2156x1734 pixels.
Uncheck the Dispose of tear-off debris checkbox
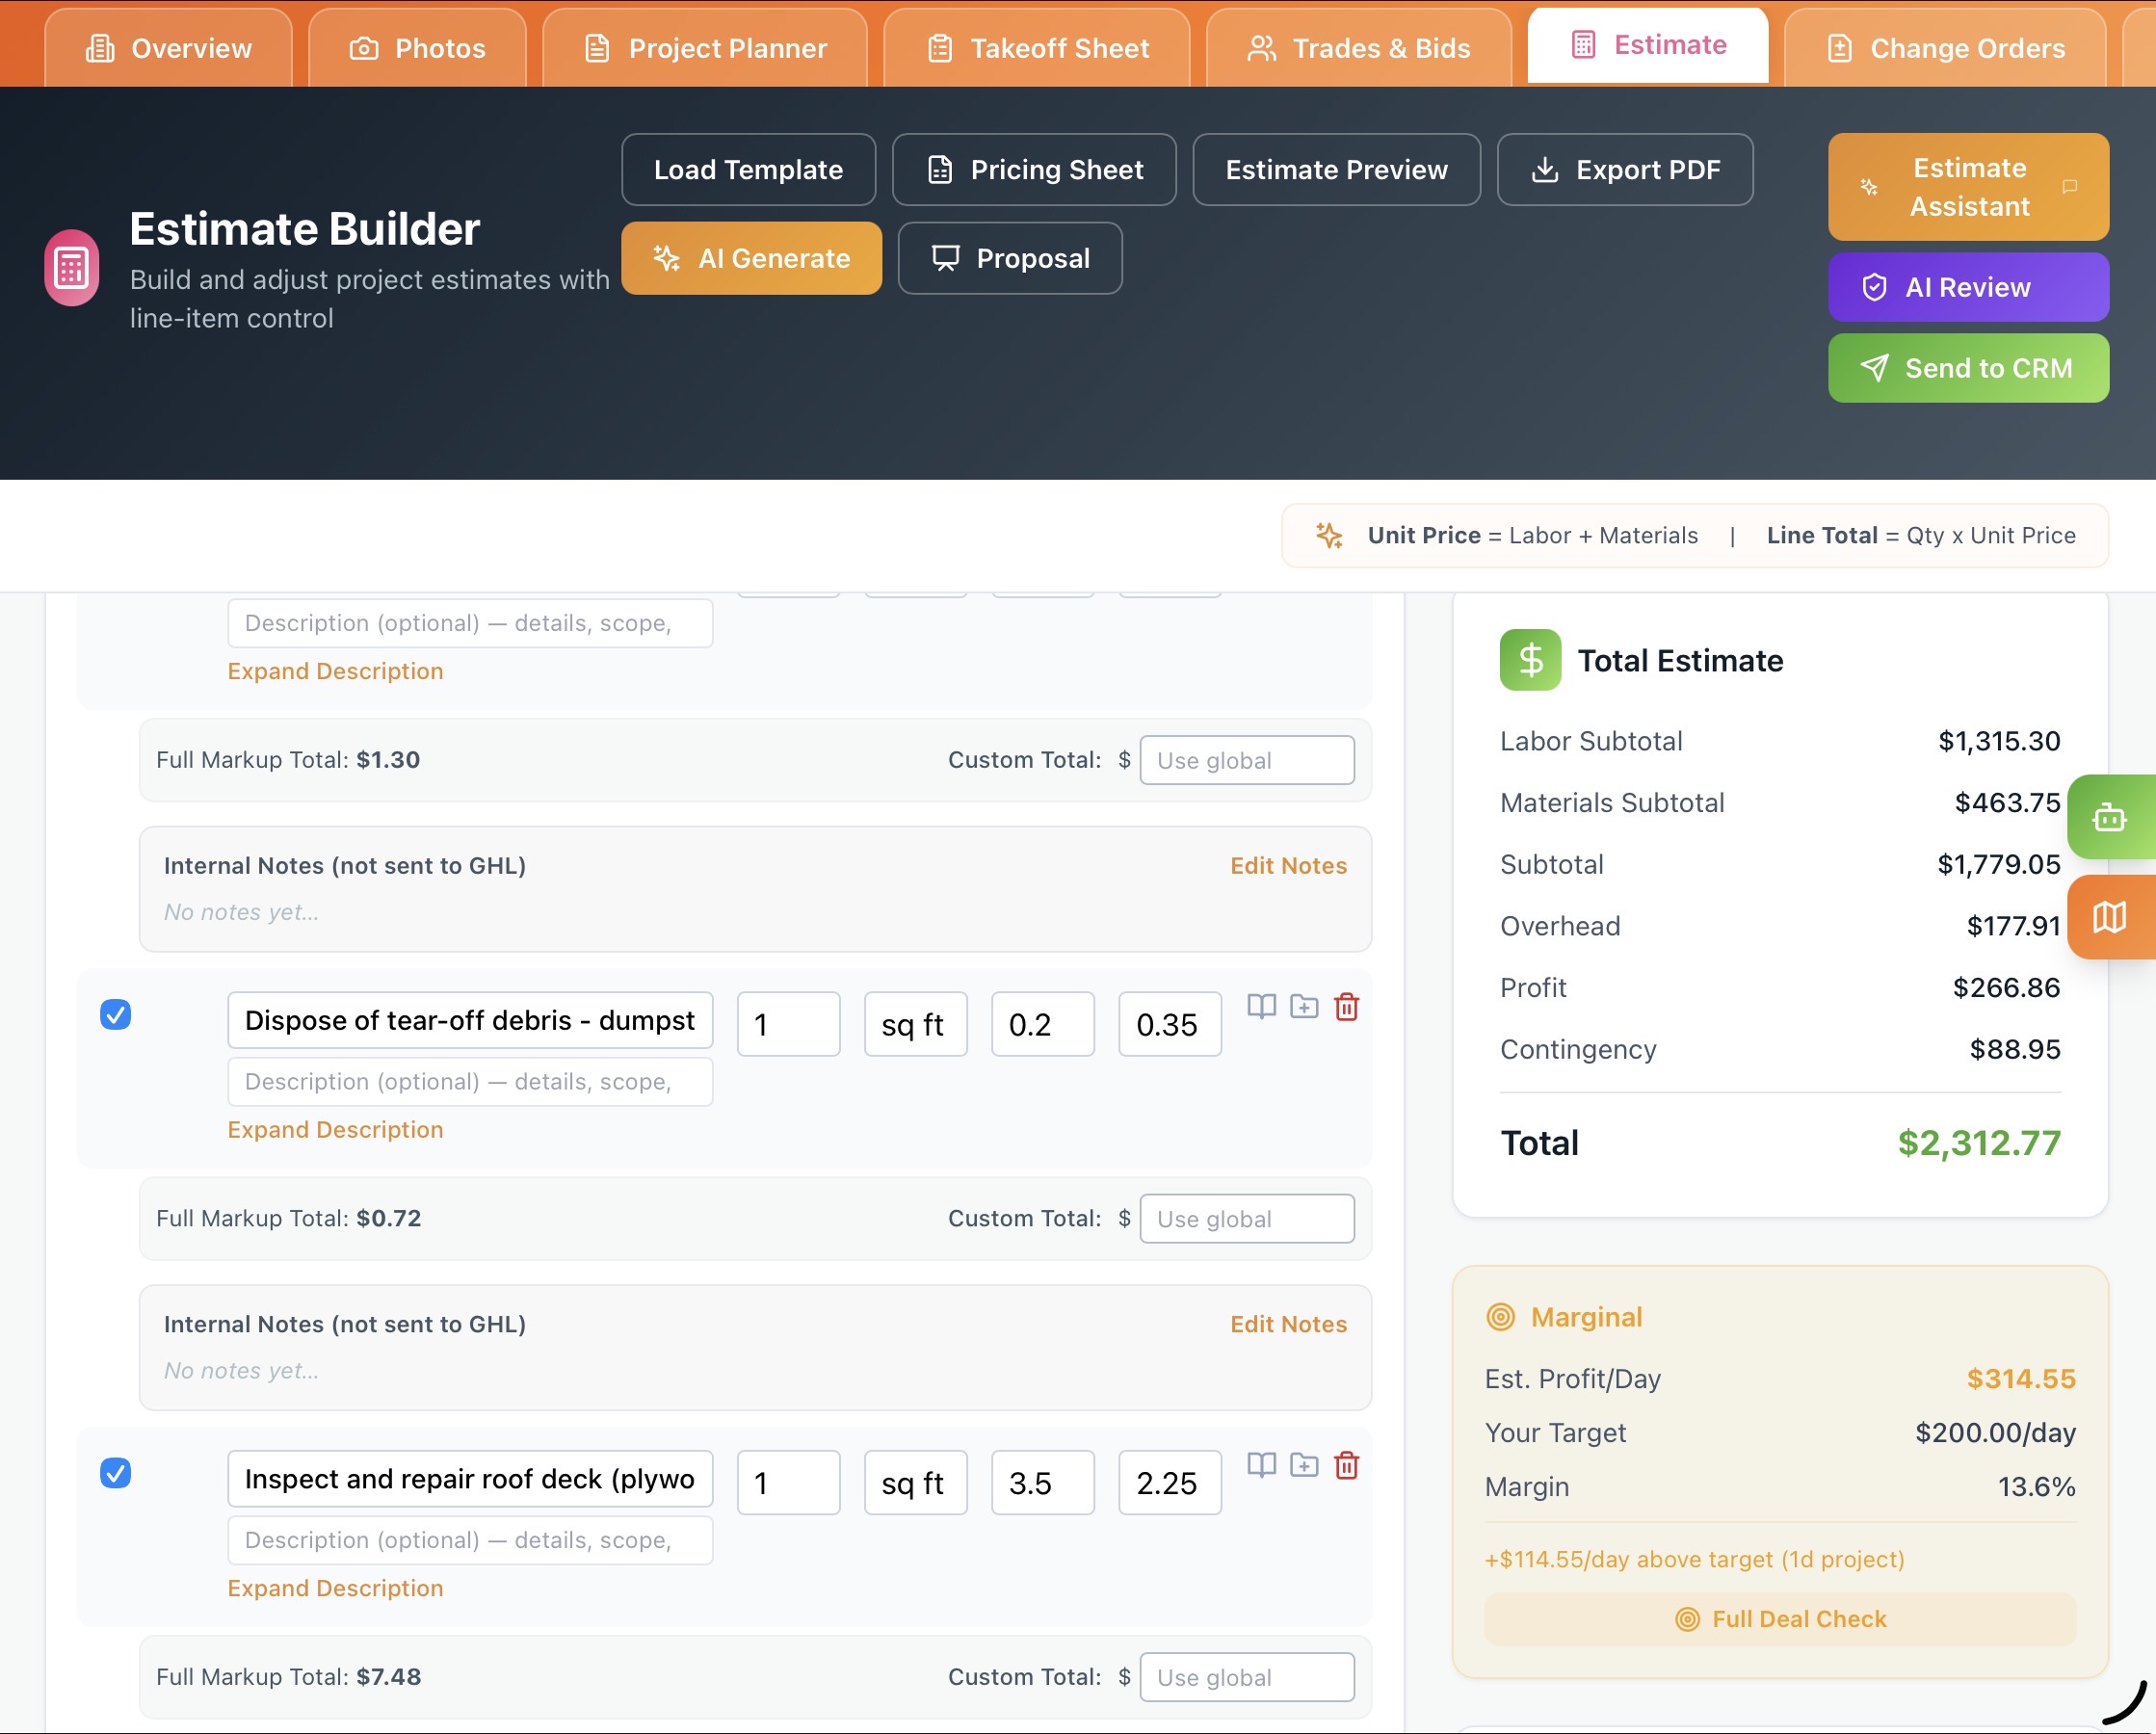click(x=116, y=1014)
